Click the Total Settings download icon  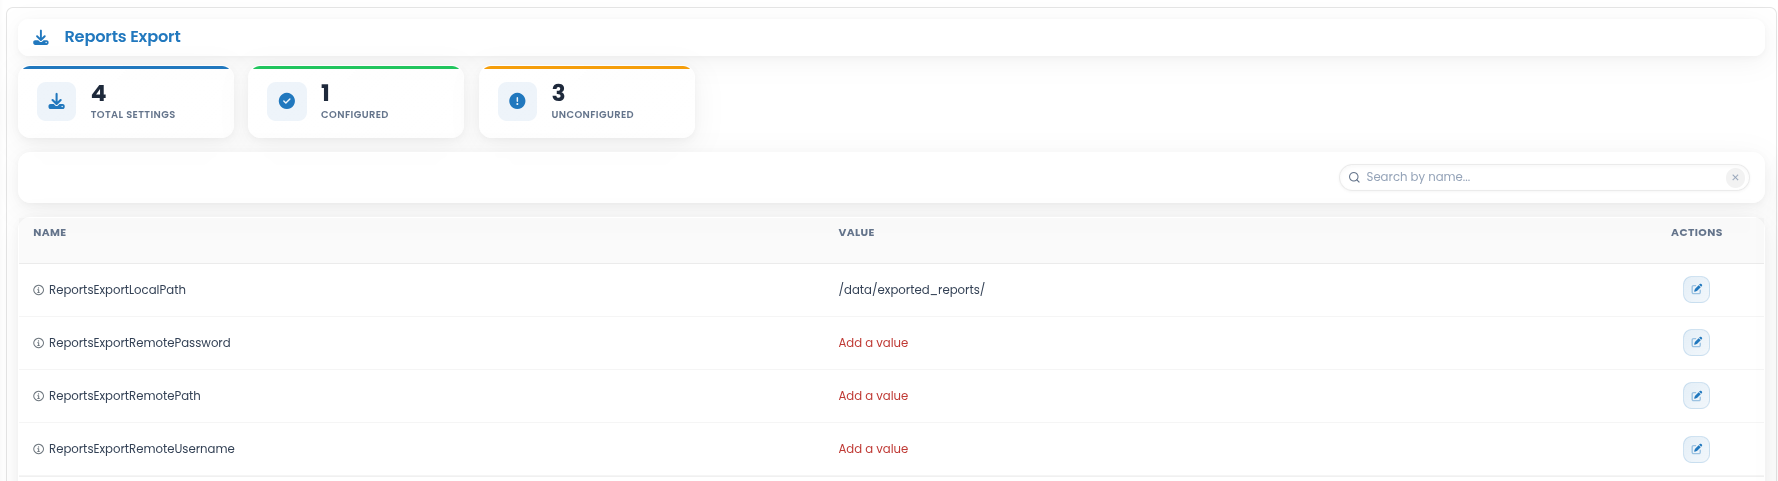(57, 101)
